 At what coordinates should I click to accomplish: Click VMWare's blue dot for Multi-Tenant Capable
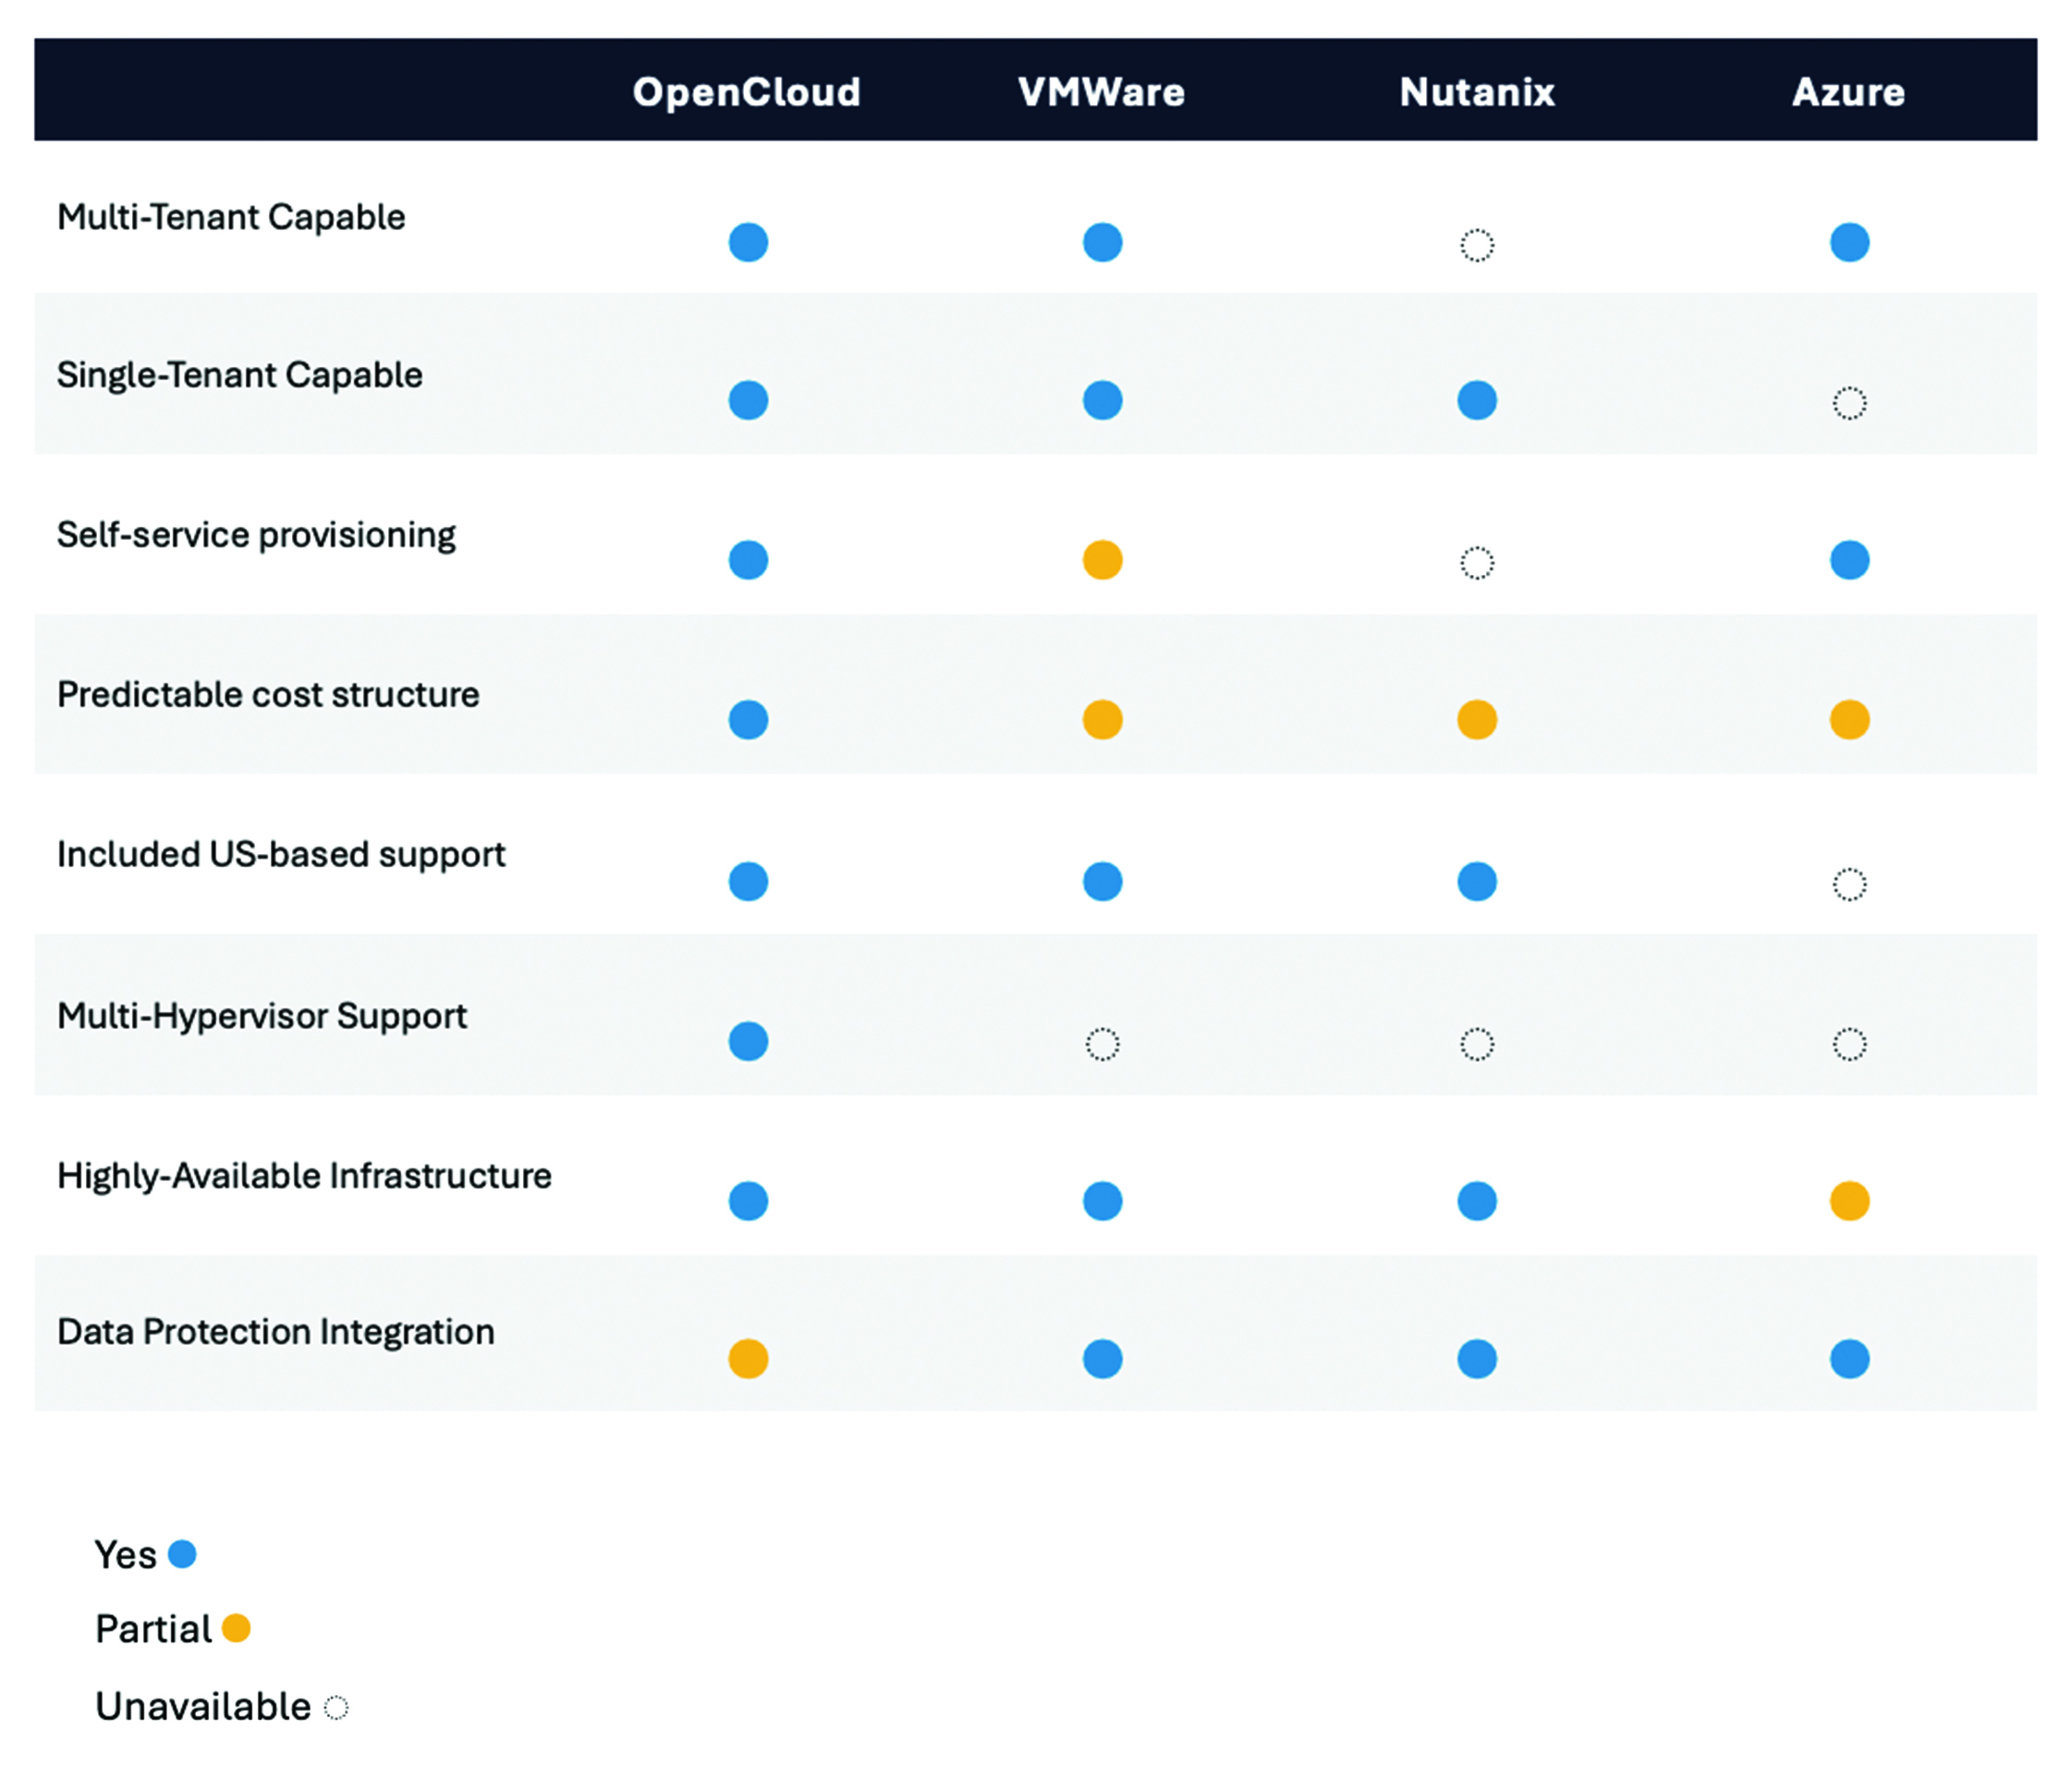tap(1102, 242)
